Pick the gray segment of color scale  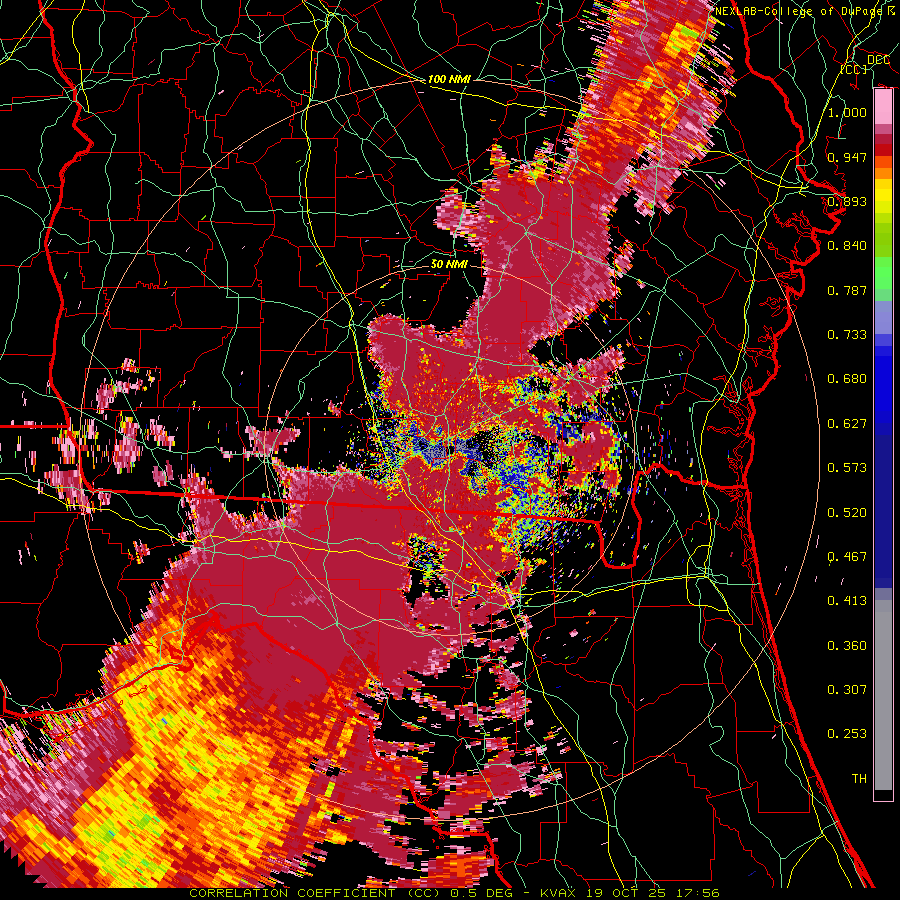pos(883,695)
